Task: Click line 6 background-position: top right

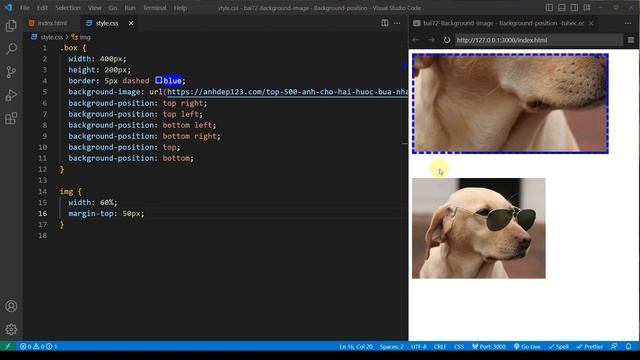Action: [x=138, y=103]
